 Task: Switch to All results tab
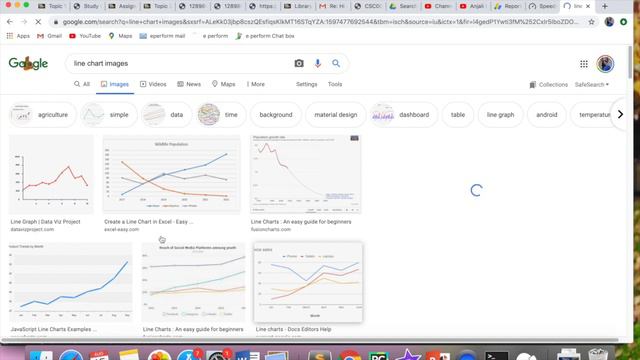click(x=82, y=84)
